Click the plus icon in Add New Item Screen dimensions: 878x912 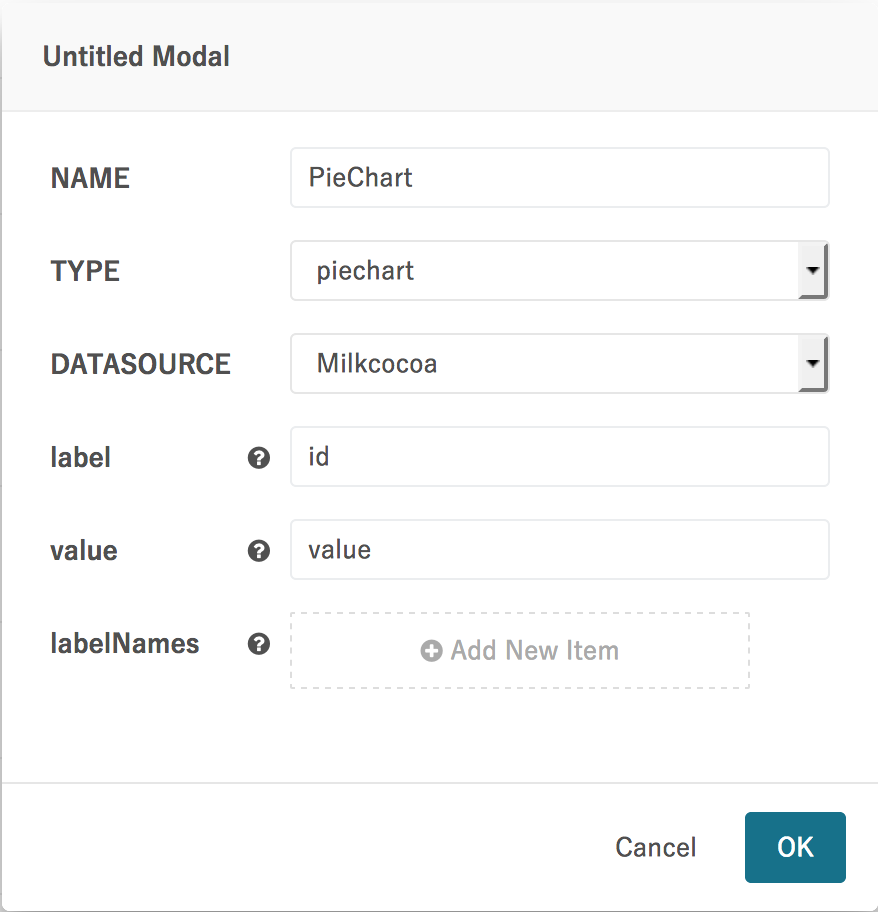click(x=432, y=651)
